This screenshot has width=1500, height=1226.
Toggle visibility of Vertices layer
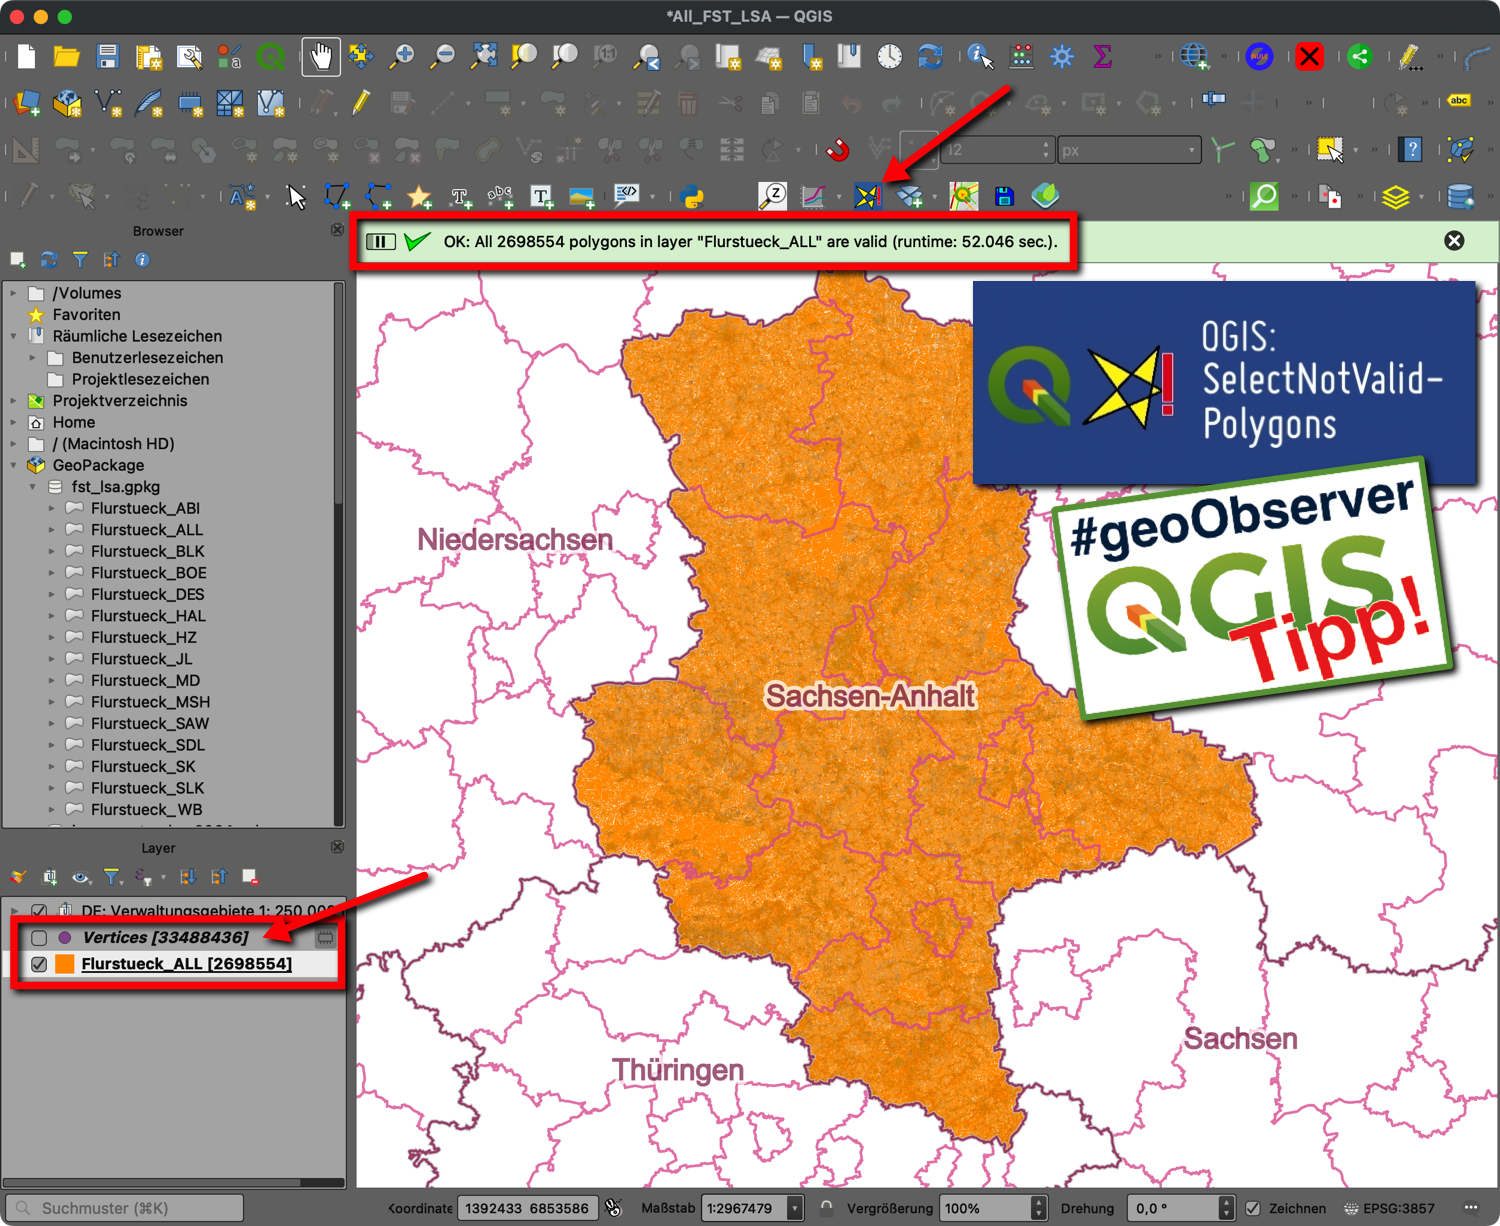[39, 938]
